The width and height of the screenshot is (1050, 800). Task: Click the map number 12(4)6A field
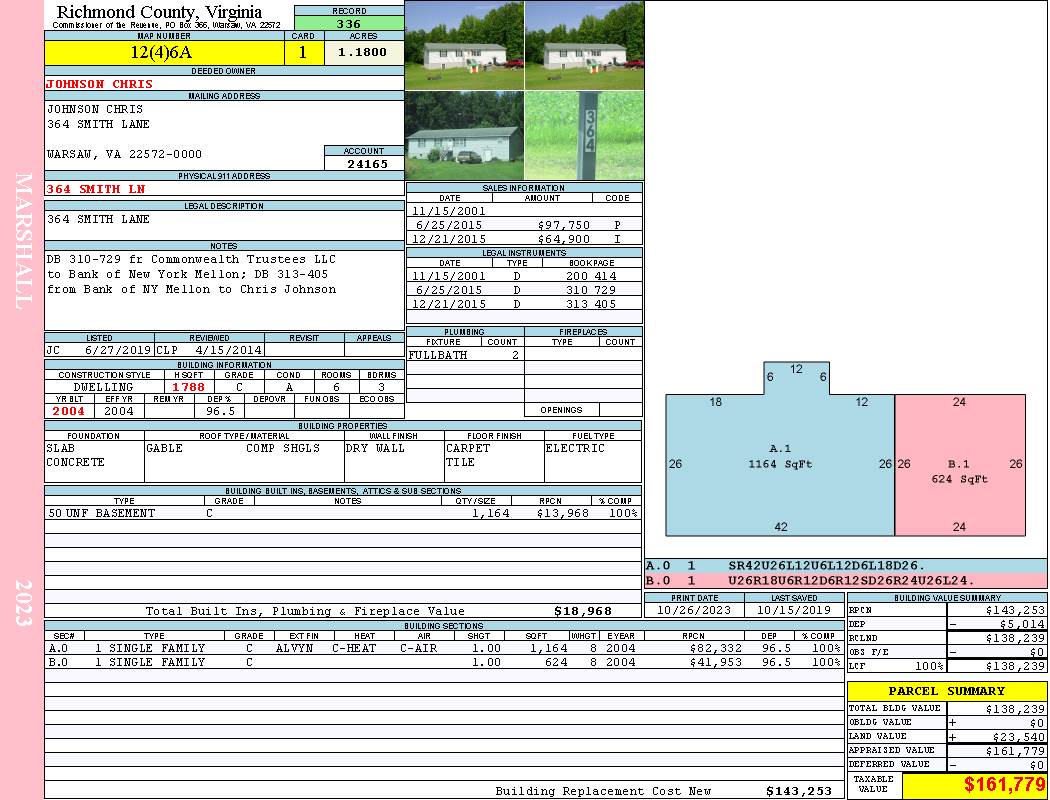pyautogui.click(x=164, y=52)
